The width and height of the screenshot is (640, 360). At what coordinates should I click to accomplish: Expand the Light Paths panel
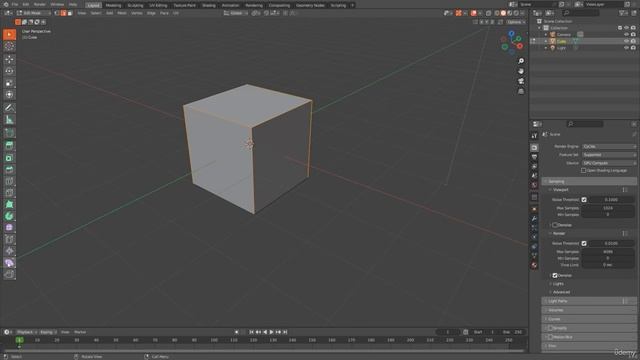pyautogui.click(x=589, y=301)
